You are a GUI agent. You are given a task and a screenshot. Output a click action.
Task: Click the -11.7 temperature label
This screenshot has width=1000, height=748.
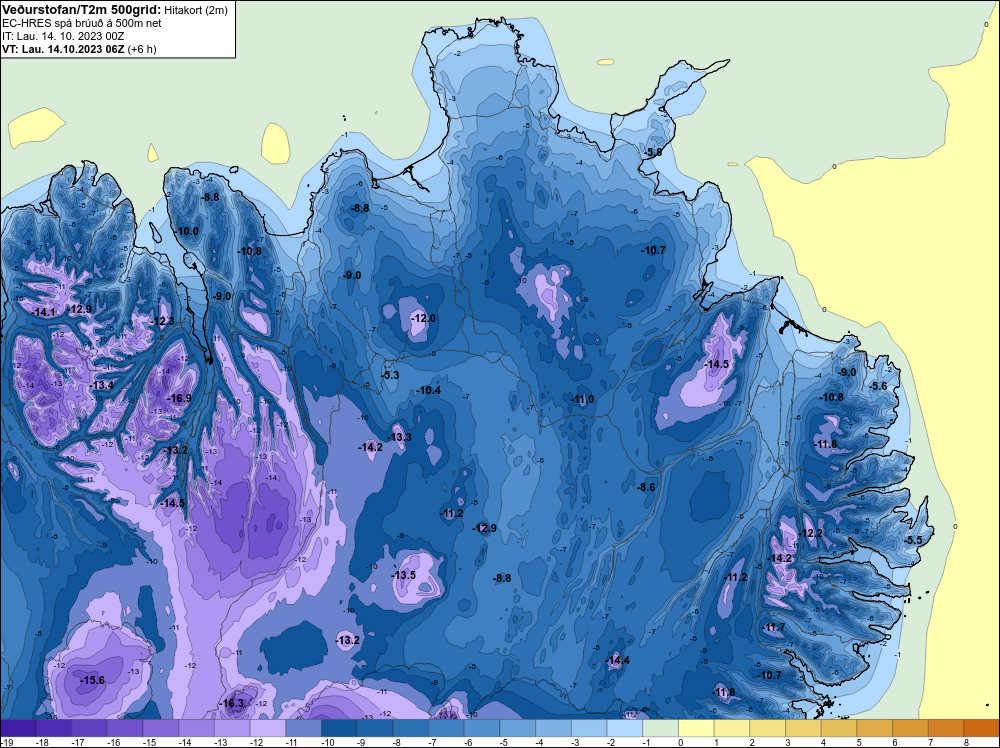pos(774,627)
